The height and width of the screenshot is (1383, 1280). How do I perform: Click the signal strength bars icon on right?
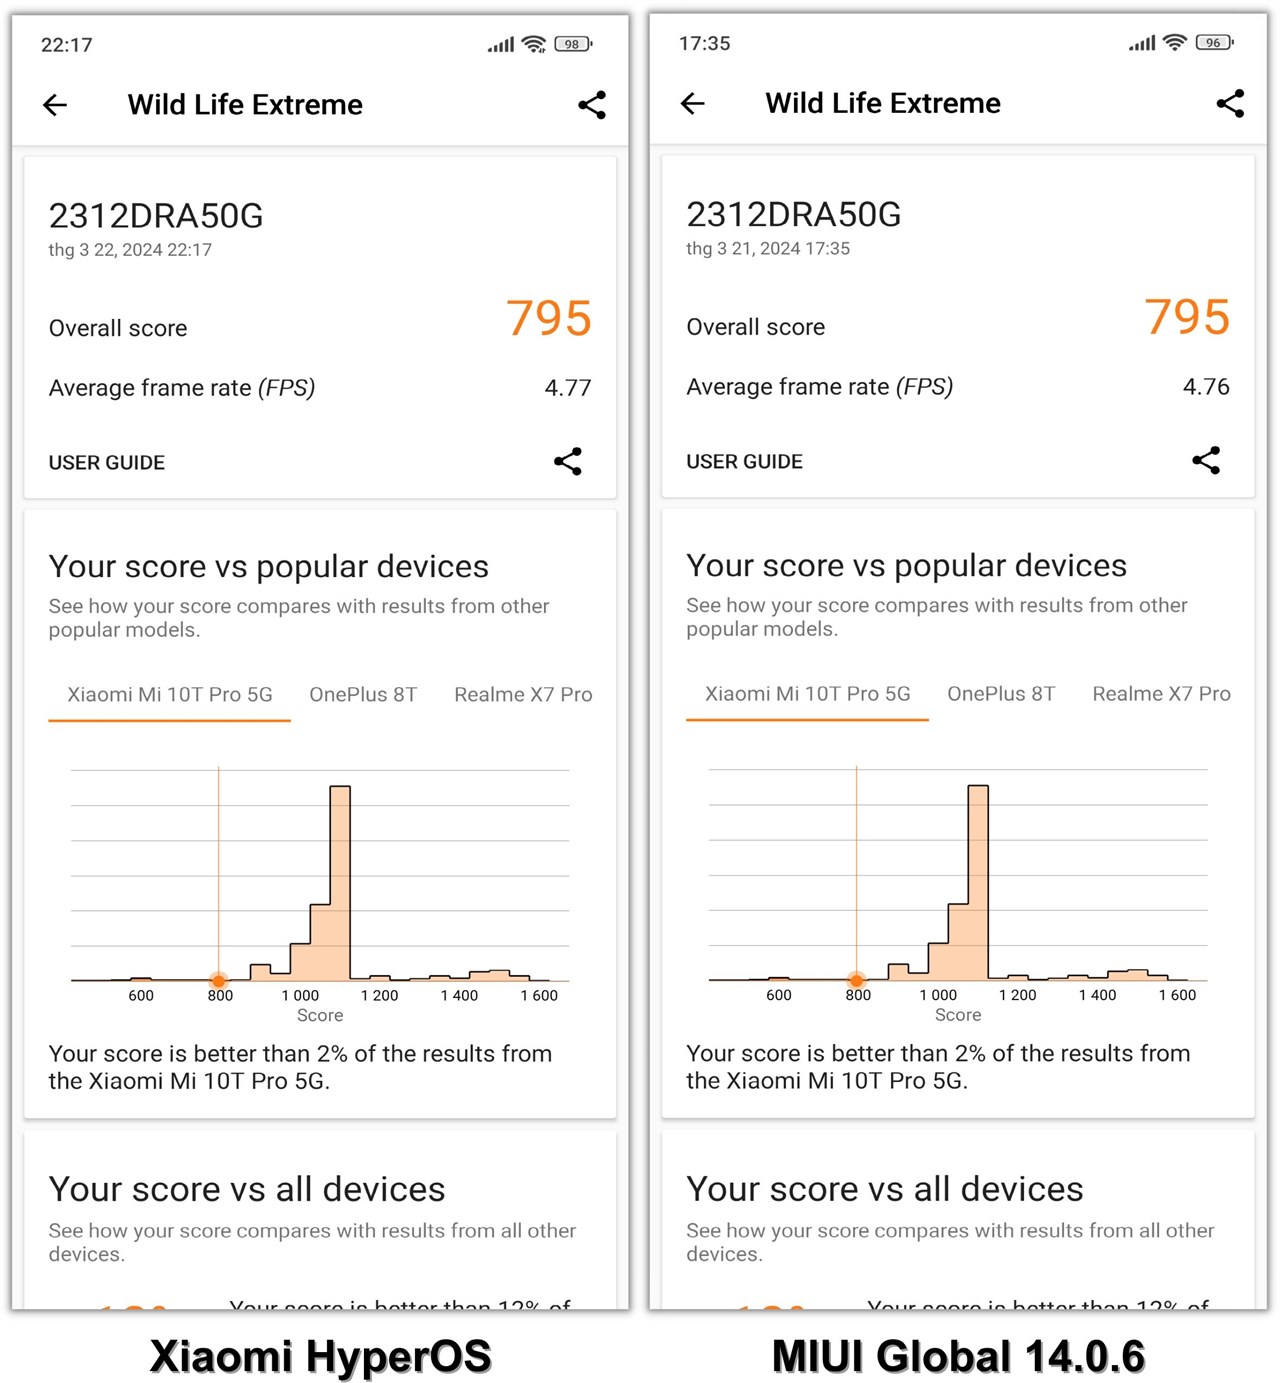1141,42
